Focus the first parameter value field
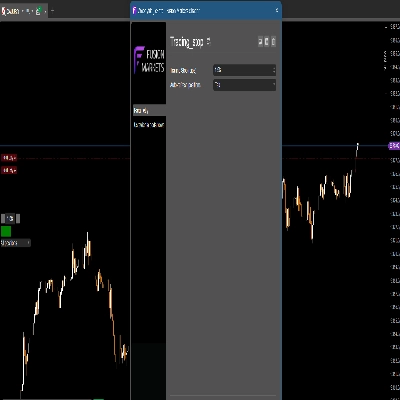The width and height of the screenshot is (400, 400). coord(244,70)
